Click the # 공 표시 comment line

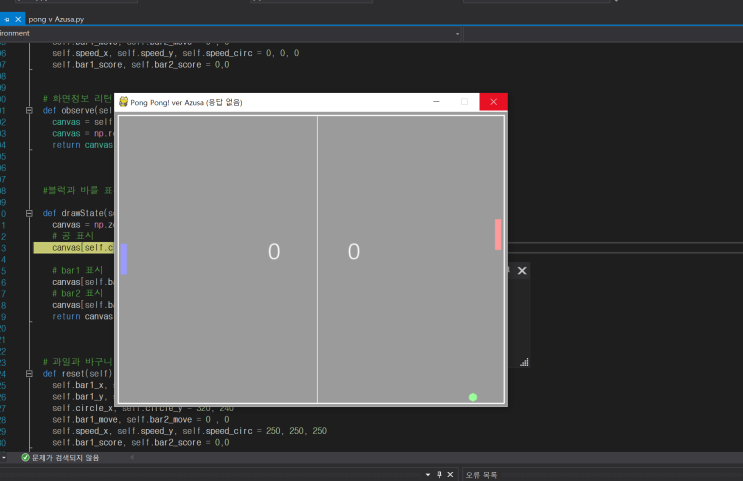coord(73,236)
